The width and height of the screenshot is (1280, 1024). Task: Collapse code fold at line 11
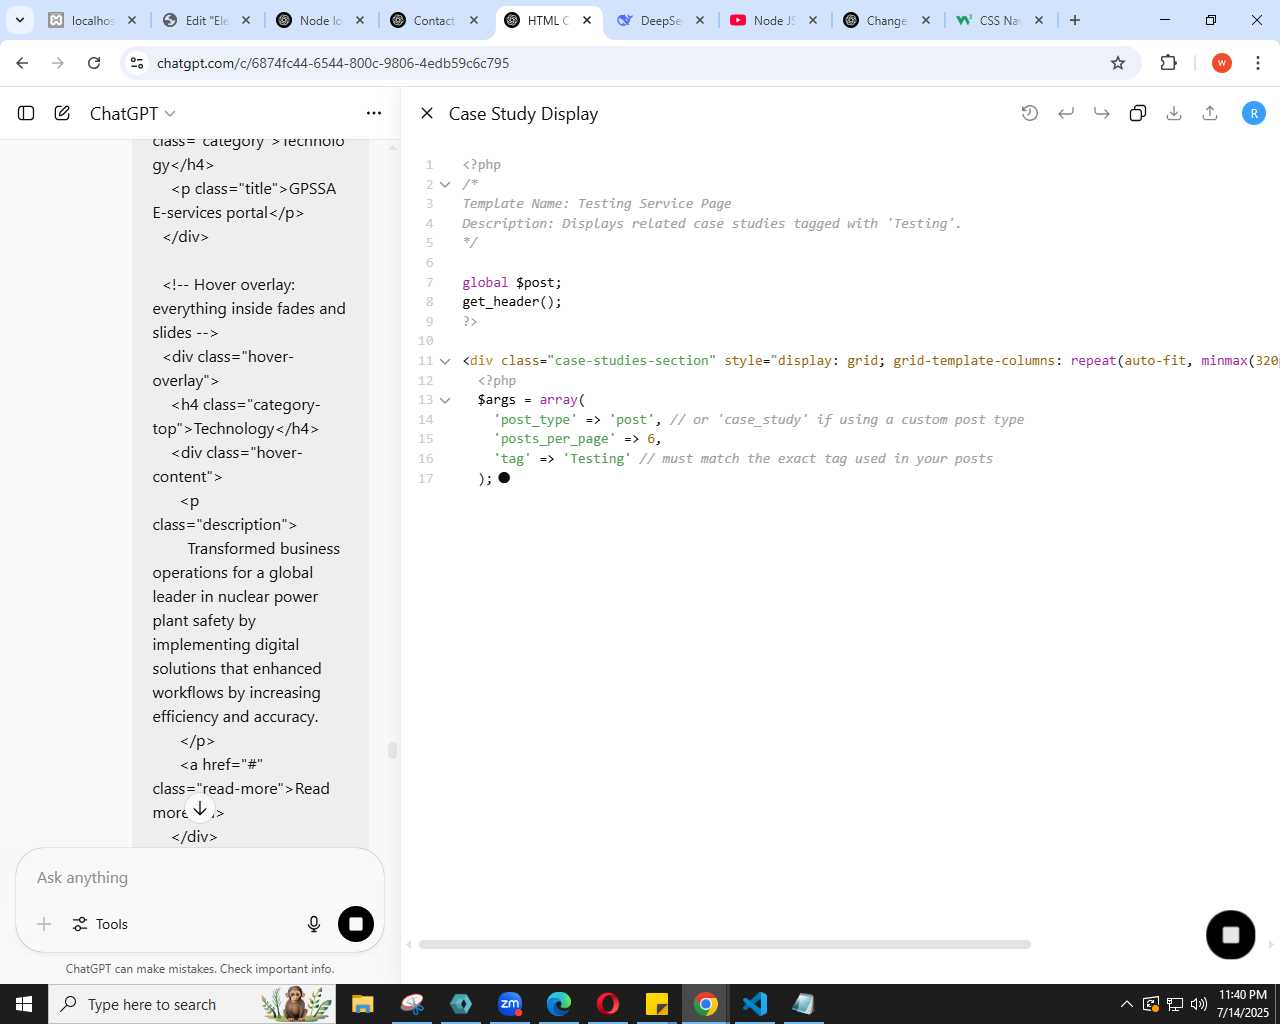(445, 361)
